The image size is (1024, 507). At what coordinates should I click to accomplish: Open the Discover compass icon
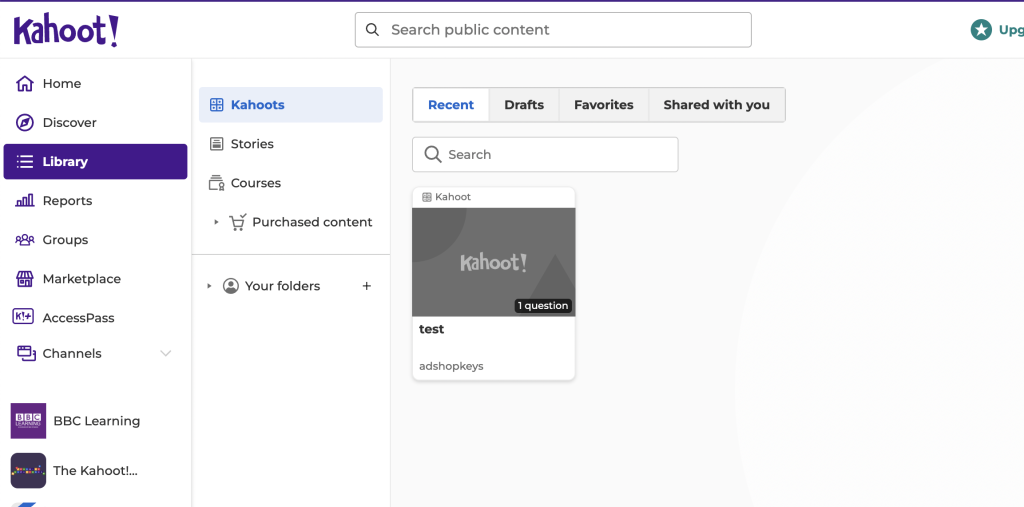pos(25,123)
